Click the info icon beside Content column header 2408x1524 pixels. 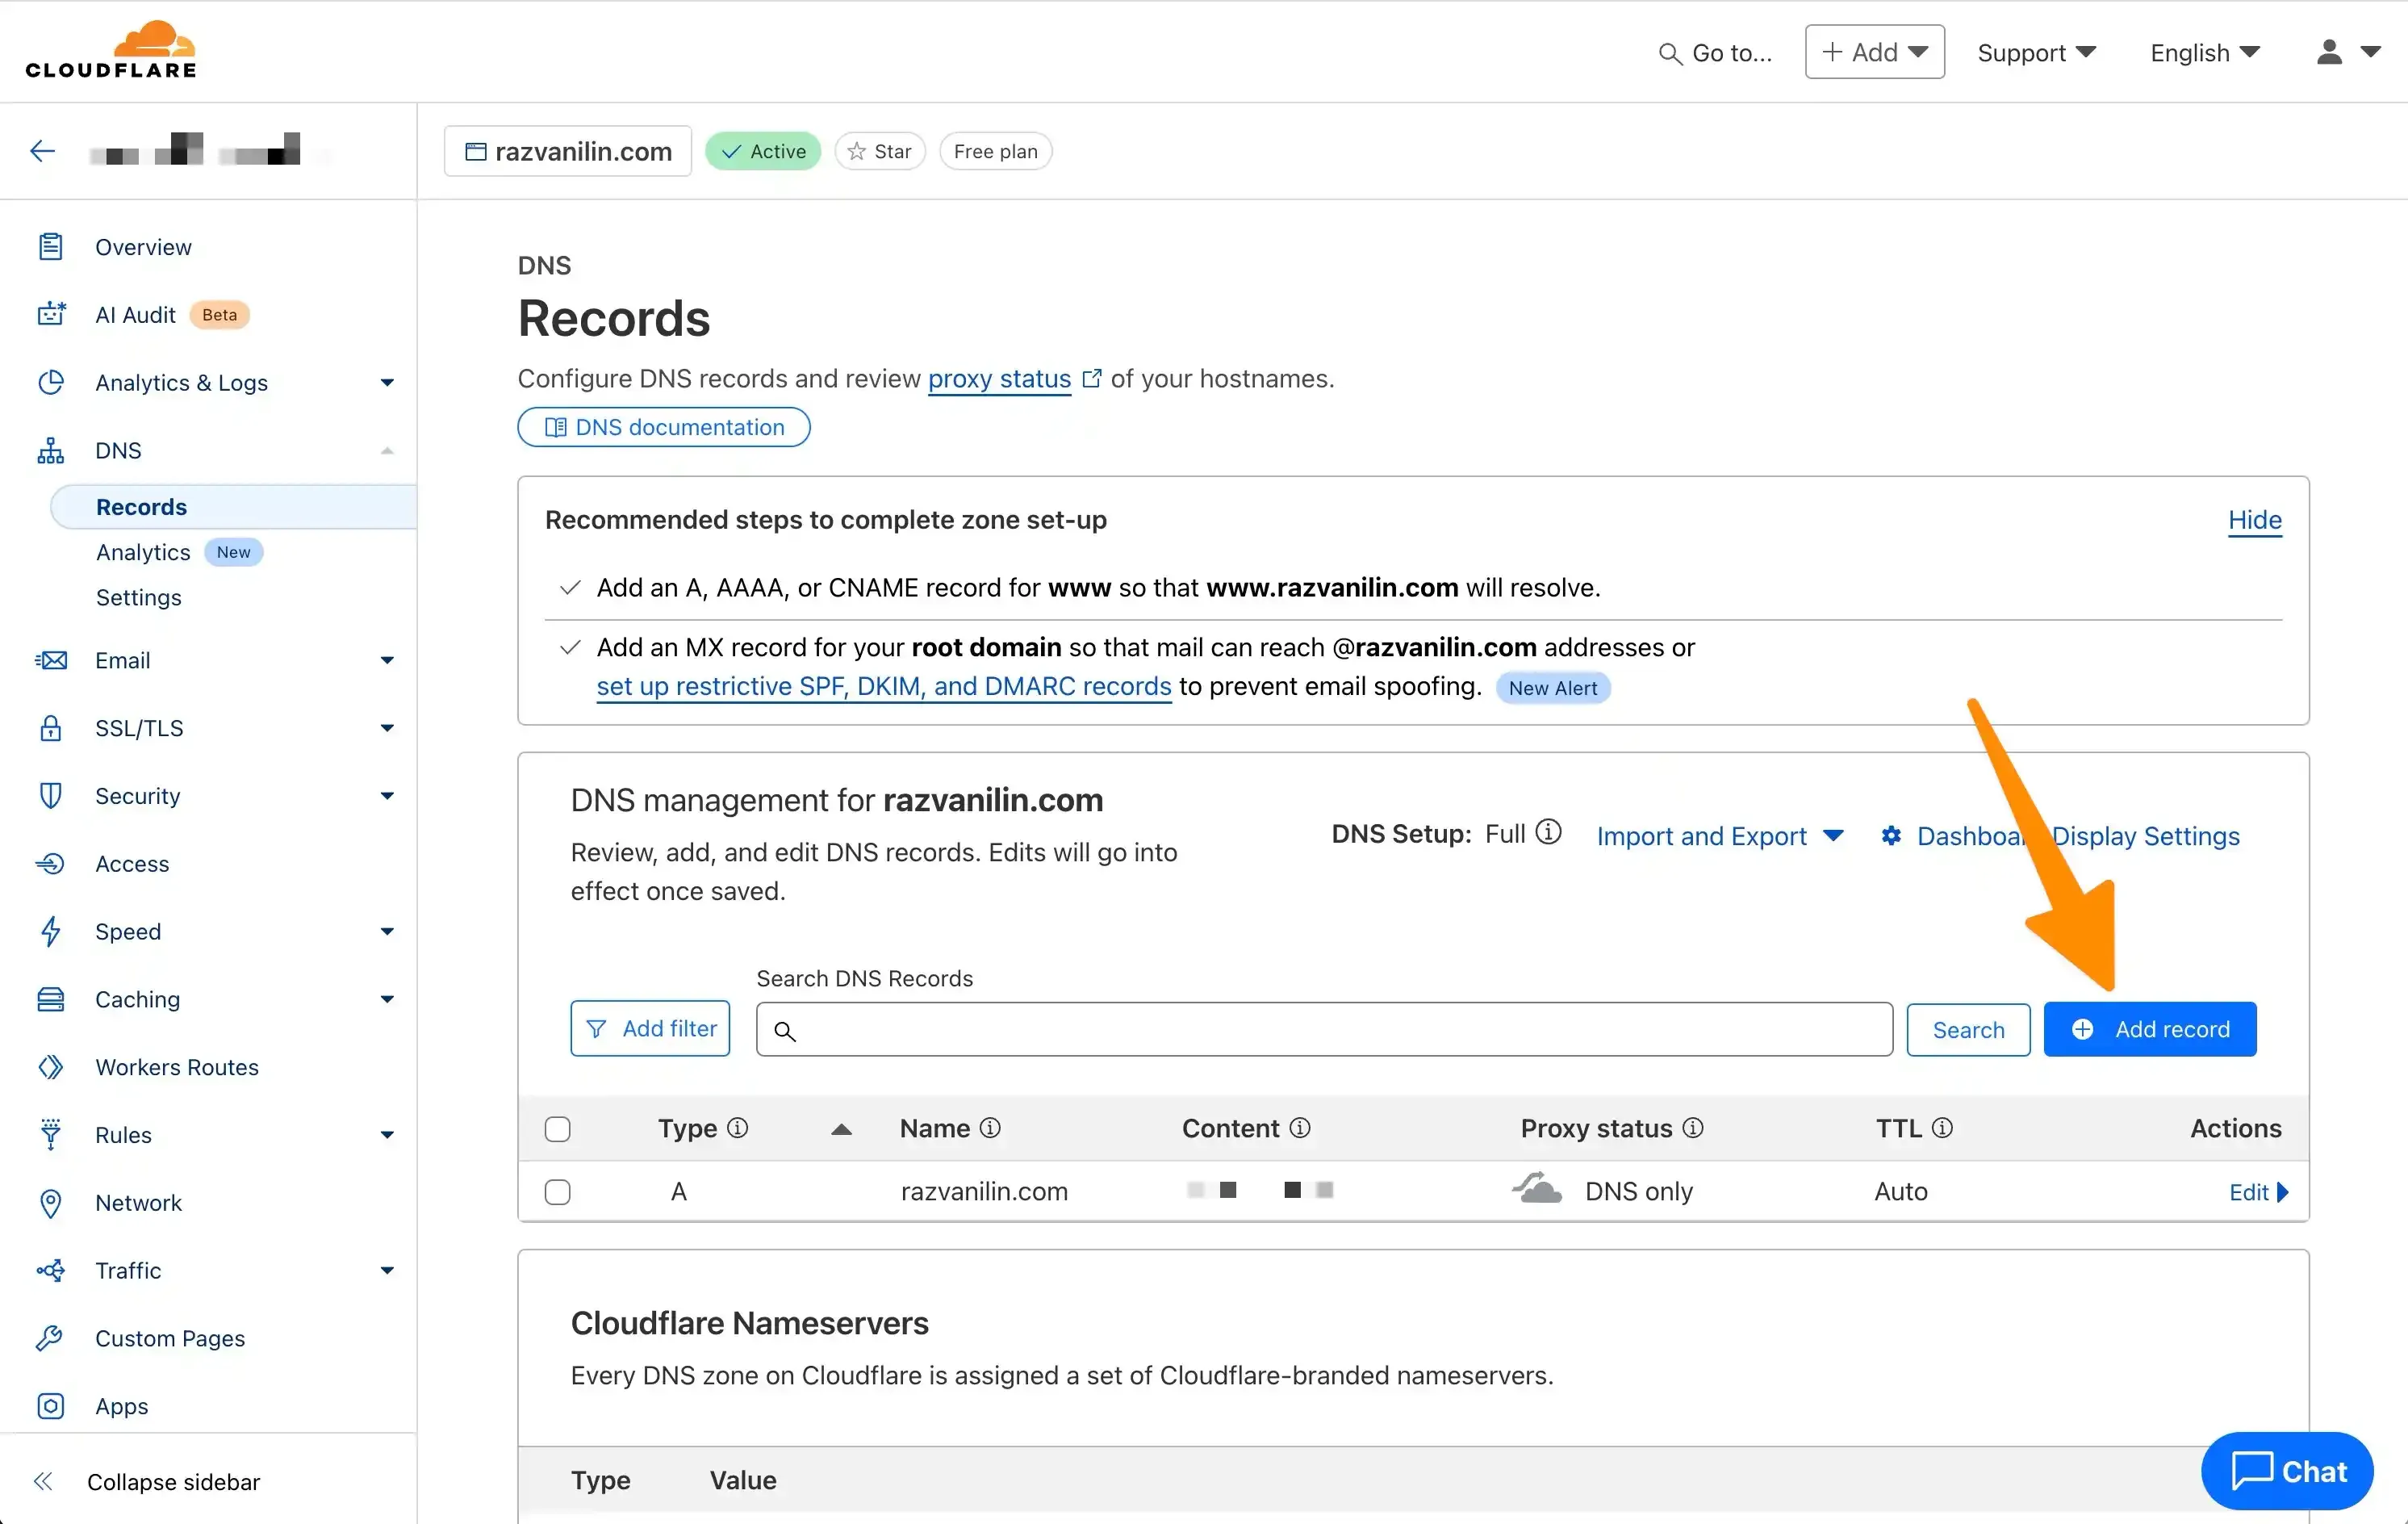tap(1300, 1128)
